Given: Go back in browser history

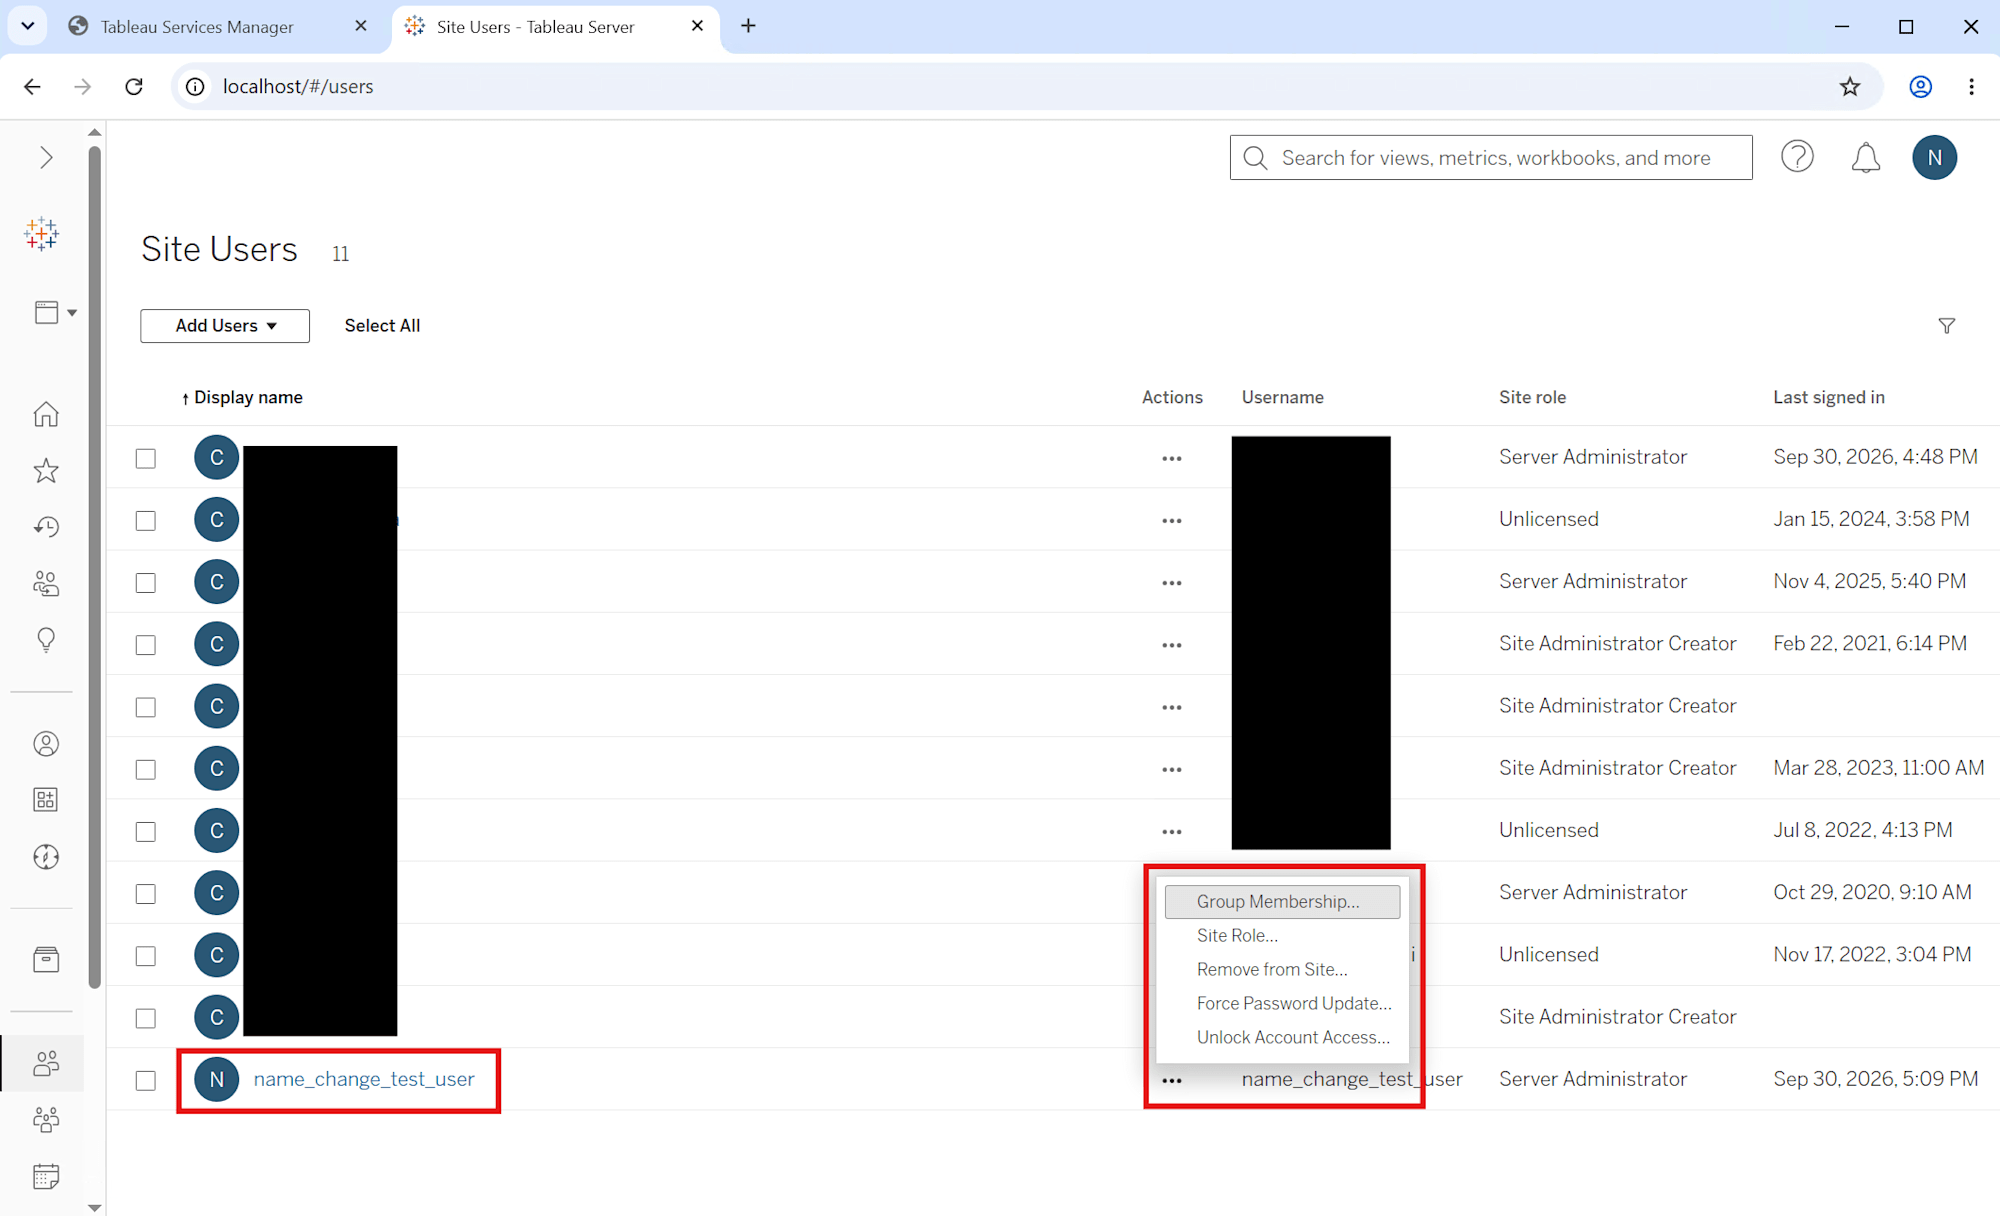Looking at the screenshot, I should (x=32, y=87).
